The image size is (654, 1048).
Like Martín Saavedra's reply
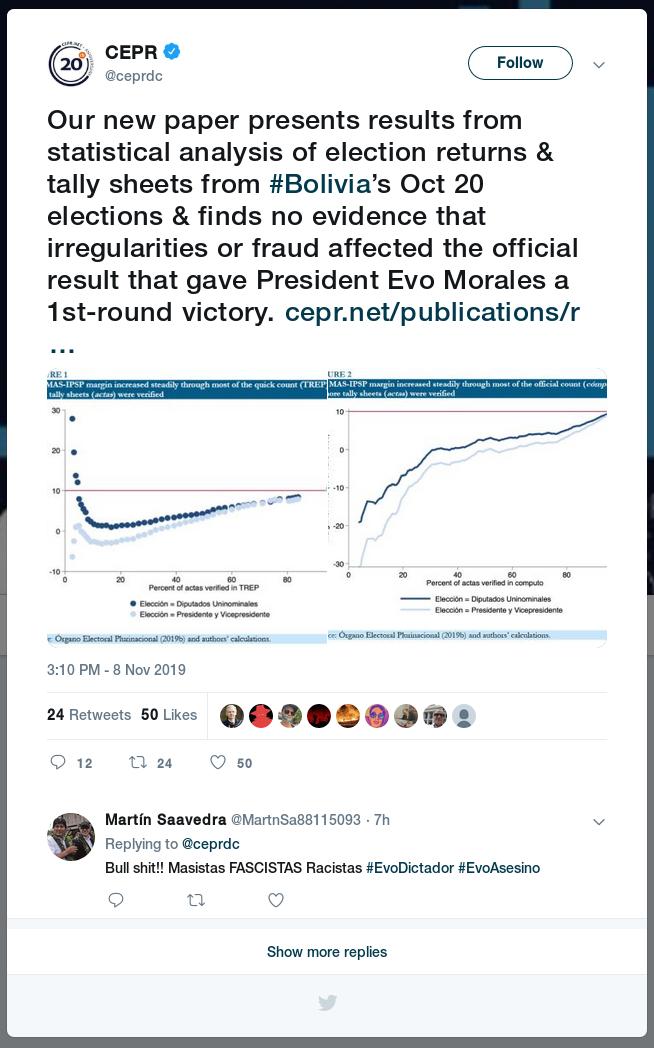click(276, 900)
